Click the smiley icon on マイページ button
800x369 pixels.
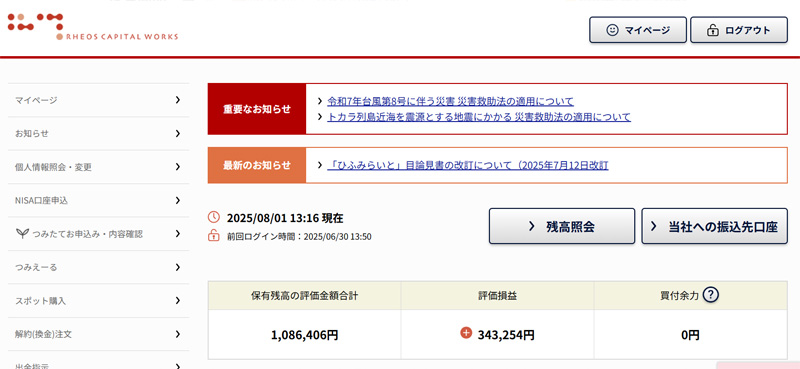coord(612,31)
